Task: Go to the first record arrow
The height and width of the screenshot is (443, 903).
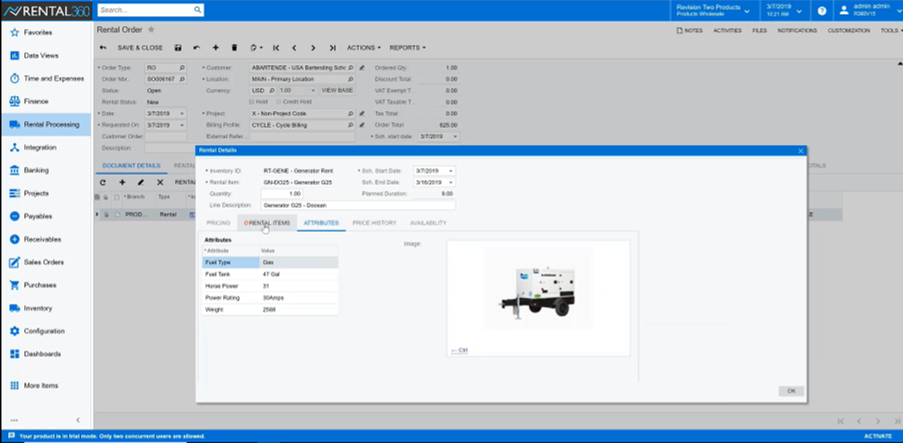Action: pyautogui.click(x=275, y=47)
